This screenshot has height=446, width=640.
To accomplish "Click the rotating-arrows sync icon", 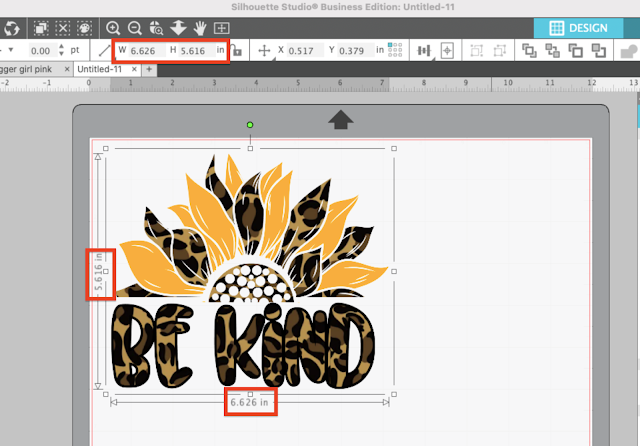I will (11, 28).
